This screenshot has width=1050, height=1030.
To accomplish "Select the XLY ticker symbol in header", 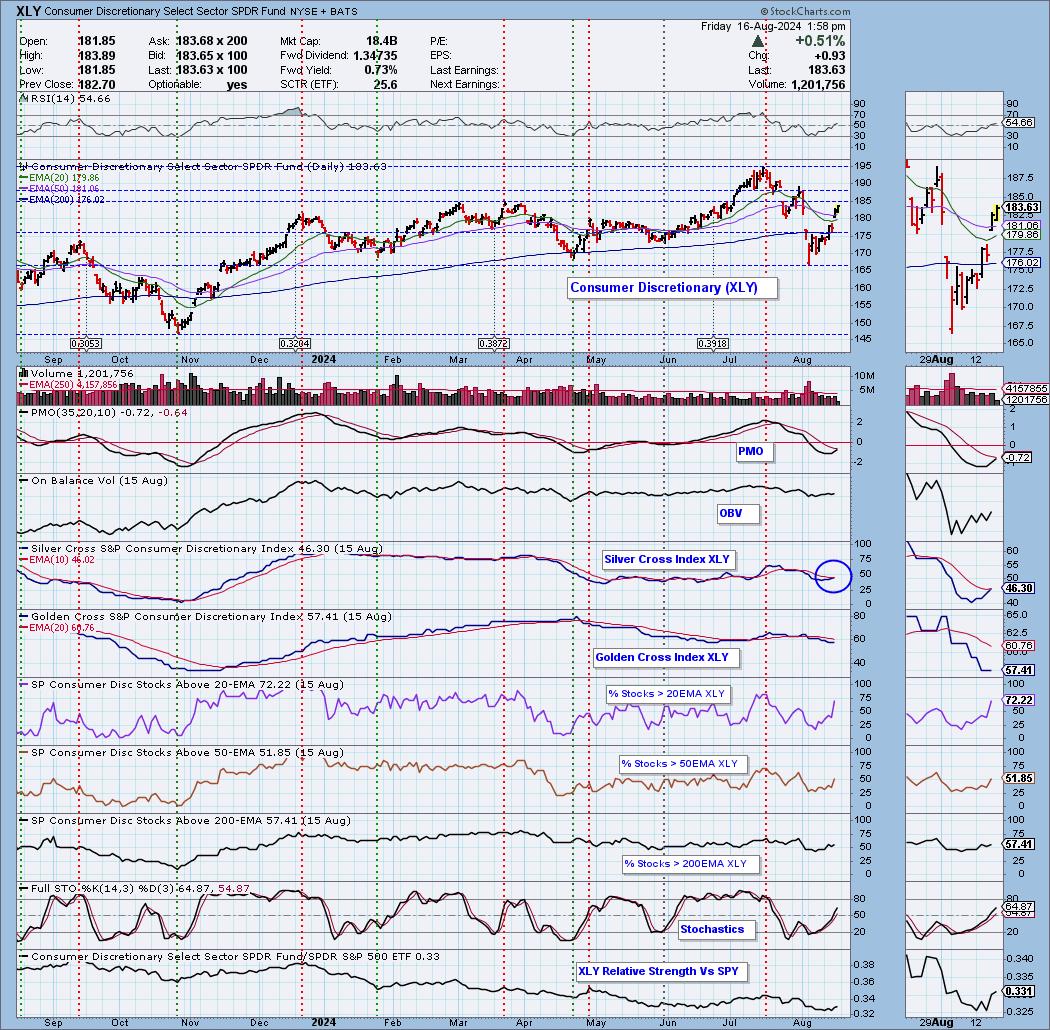I will click(30, 10).
